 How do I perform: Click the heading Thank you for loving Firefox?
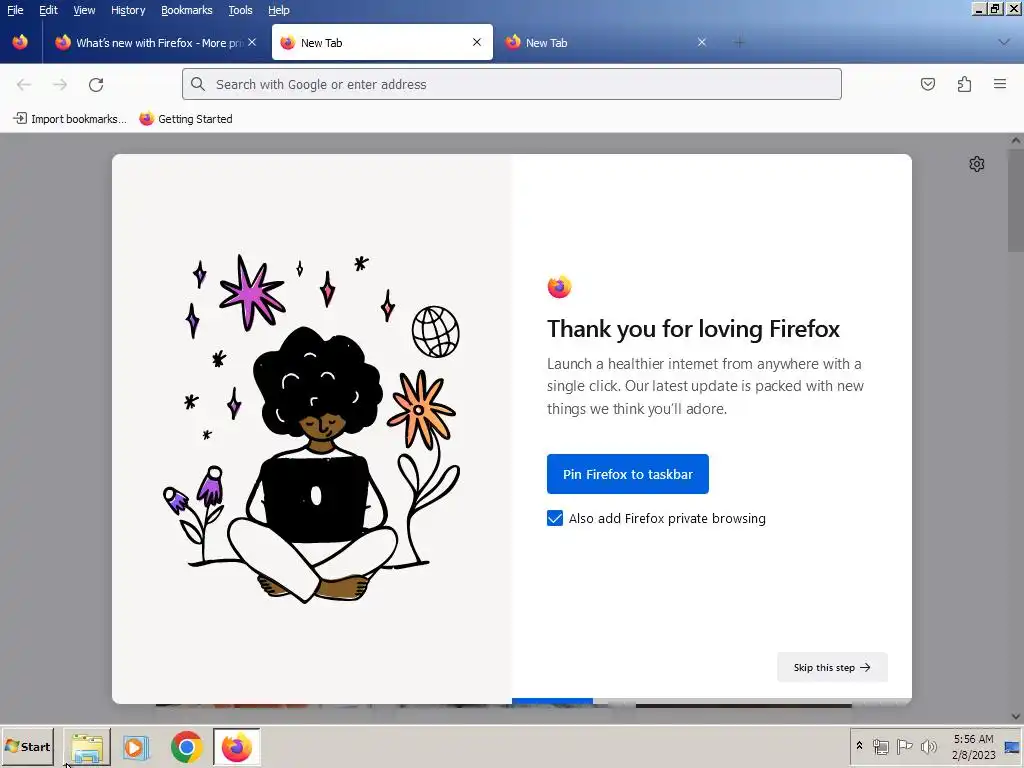(694, 329)
